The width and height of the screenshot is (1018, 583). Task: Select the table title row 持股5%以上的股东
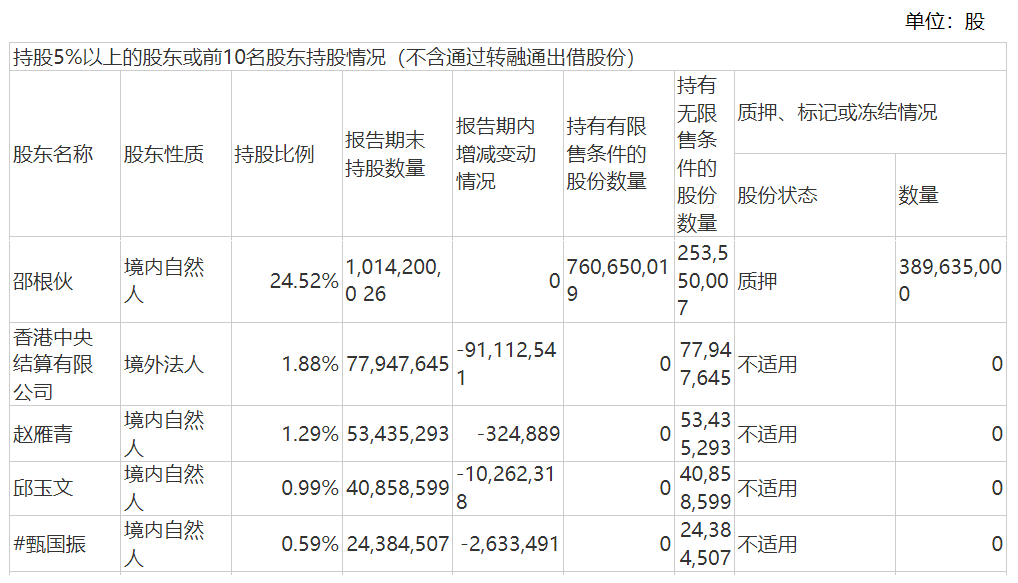pyautogui.click(x=325, y=57)
